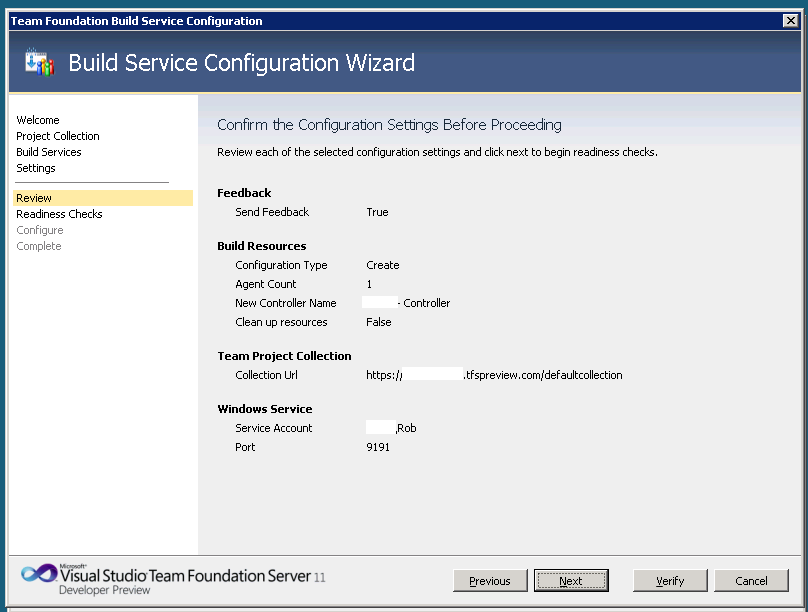The image size is (808, 612).
Task: Close the Build Service Configuration window
Action: [790, 20]
